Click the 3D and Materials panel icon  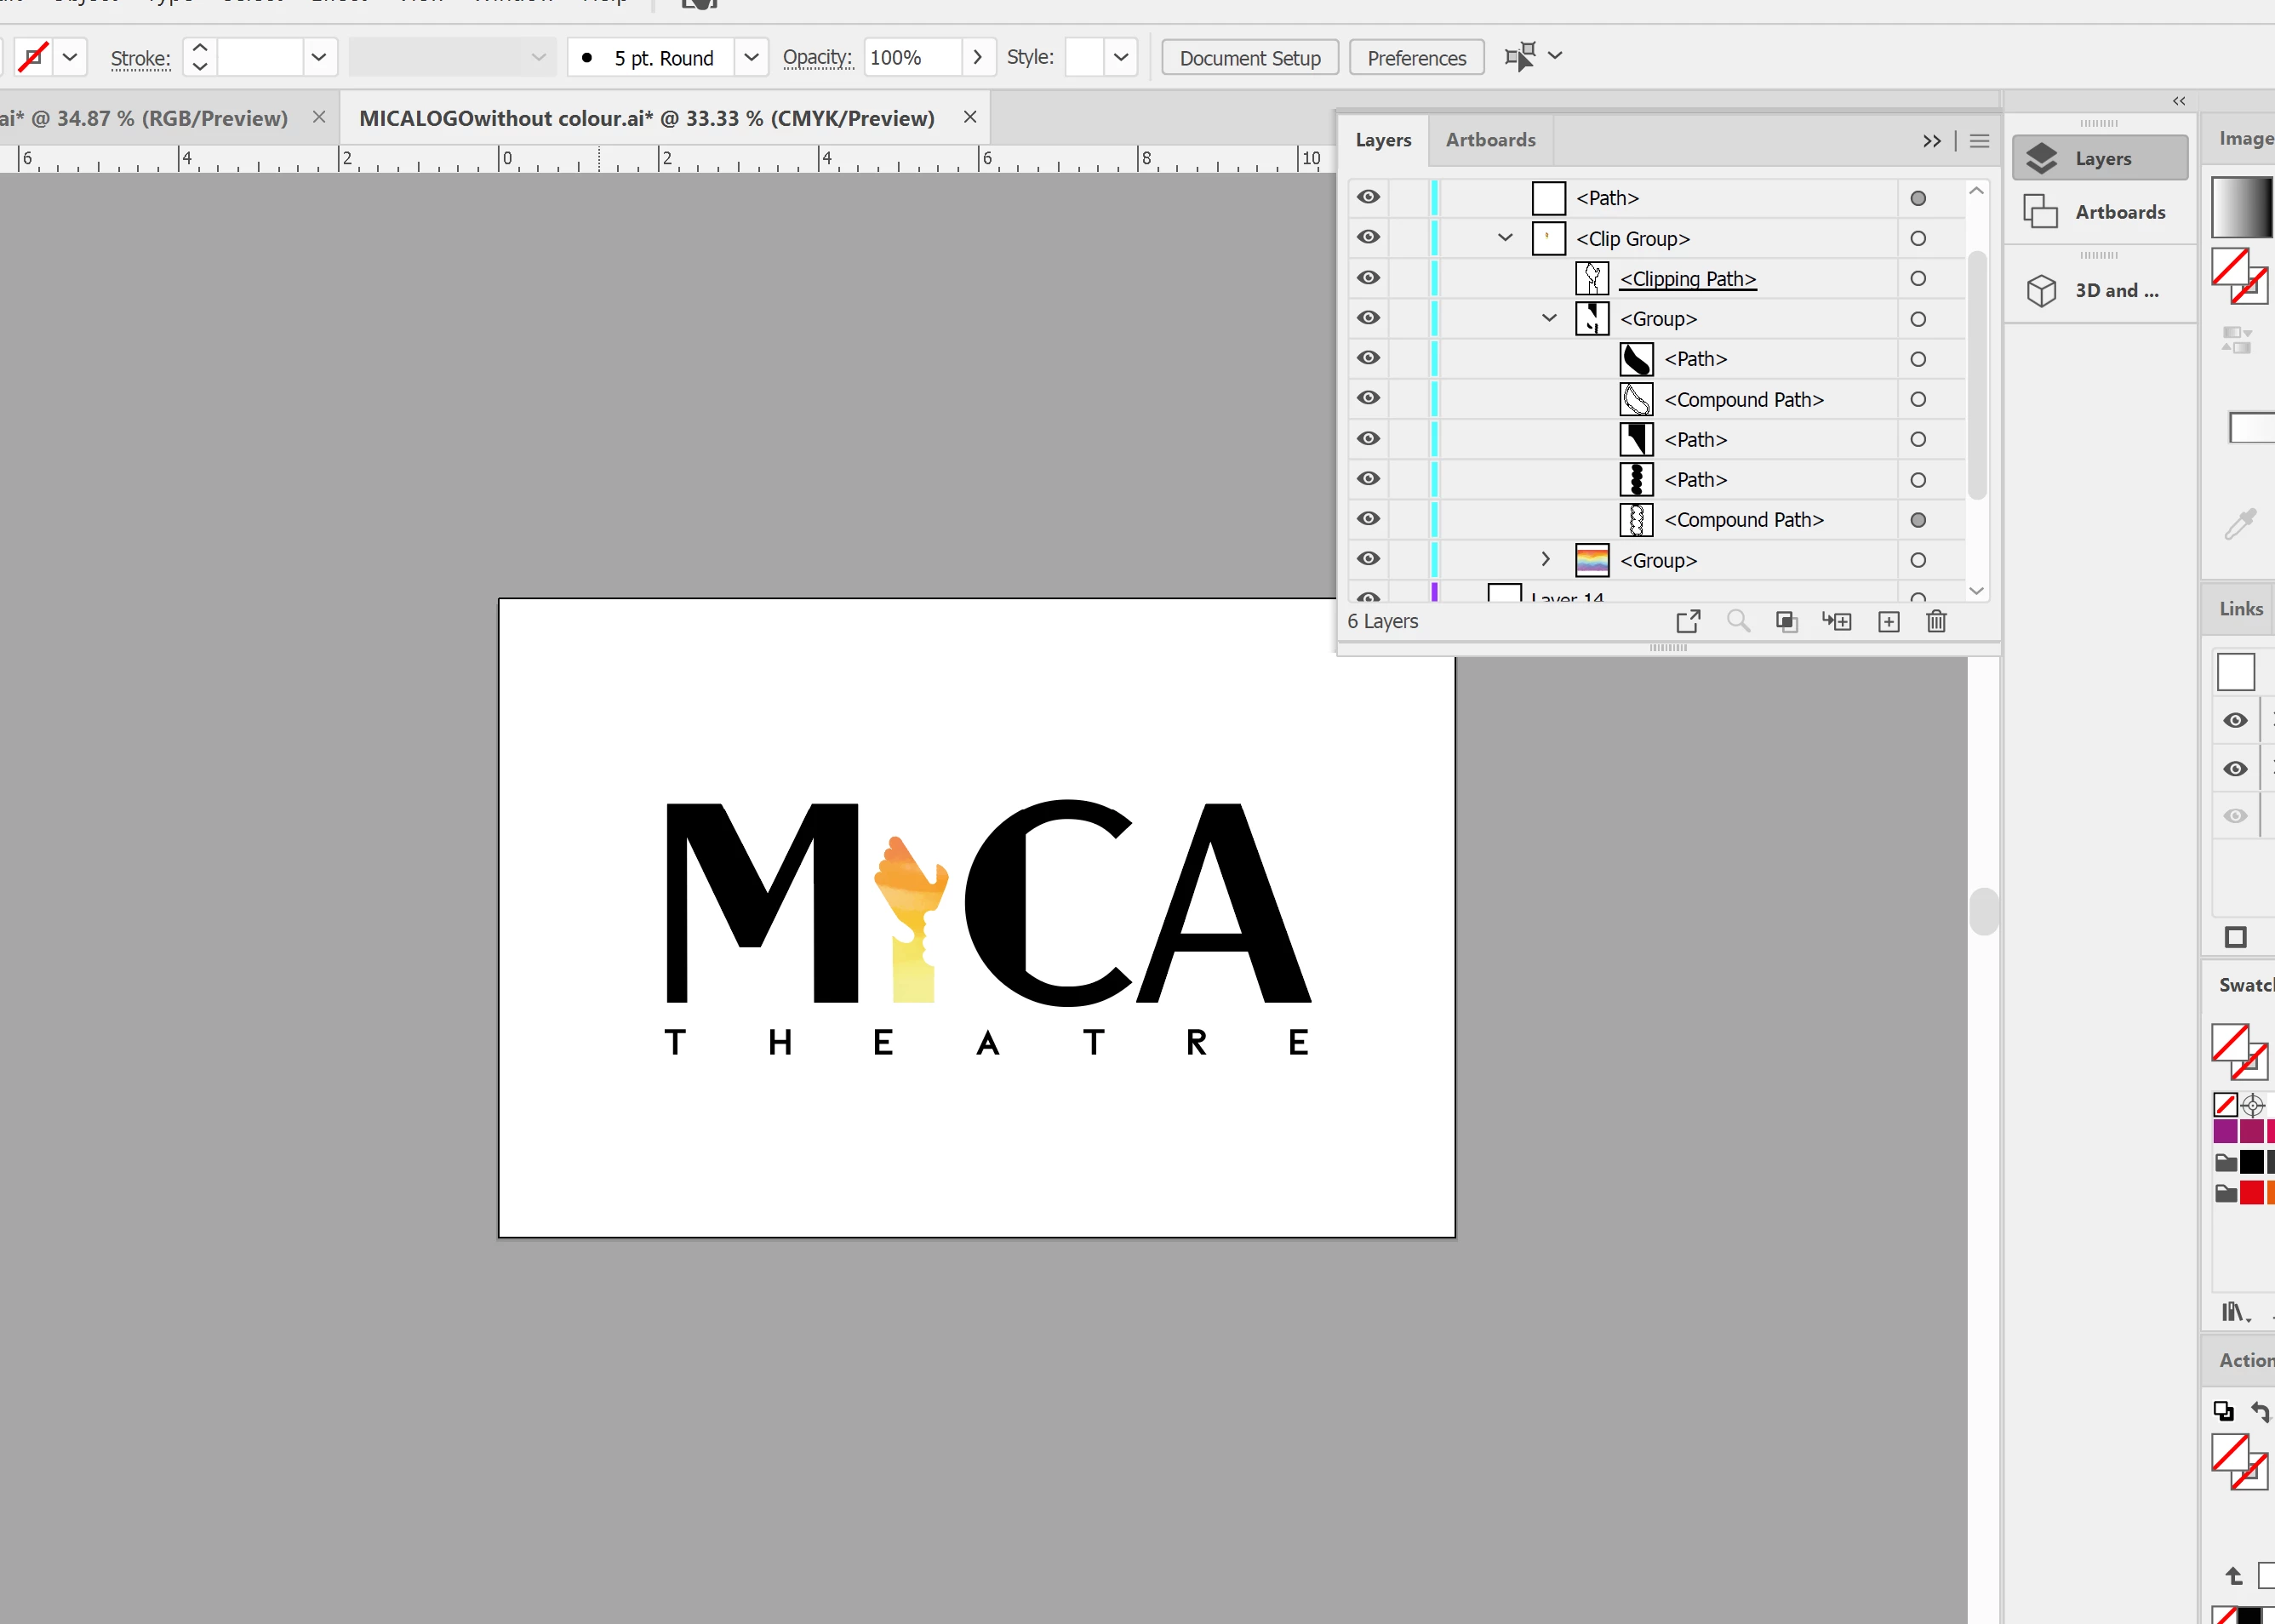tap(2042, 290)
